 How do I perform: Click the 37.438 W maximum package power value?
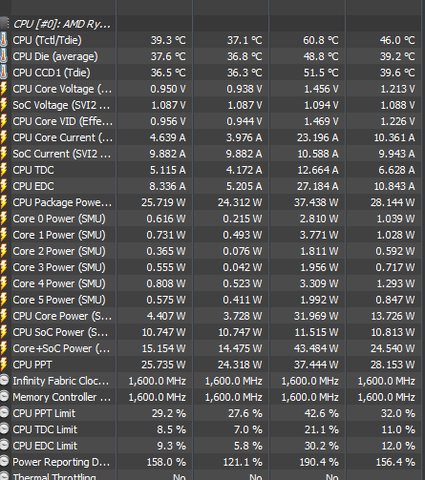pos(316,203)
